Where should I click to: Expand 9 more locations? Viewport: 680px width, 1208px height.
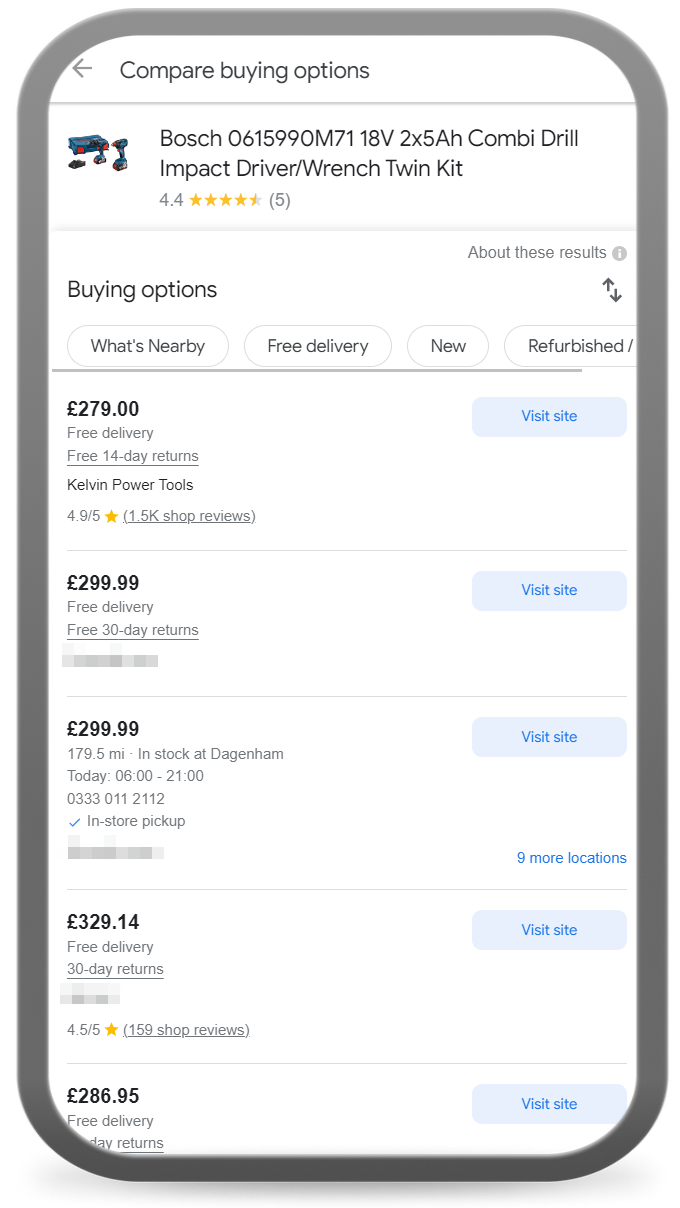point(571,858)
